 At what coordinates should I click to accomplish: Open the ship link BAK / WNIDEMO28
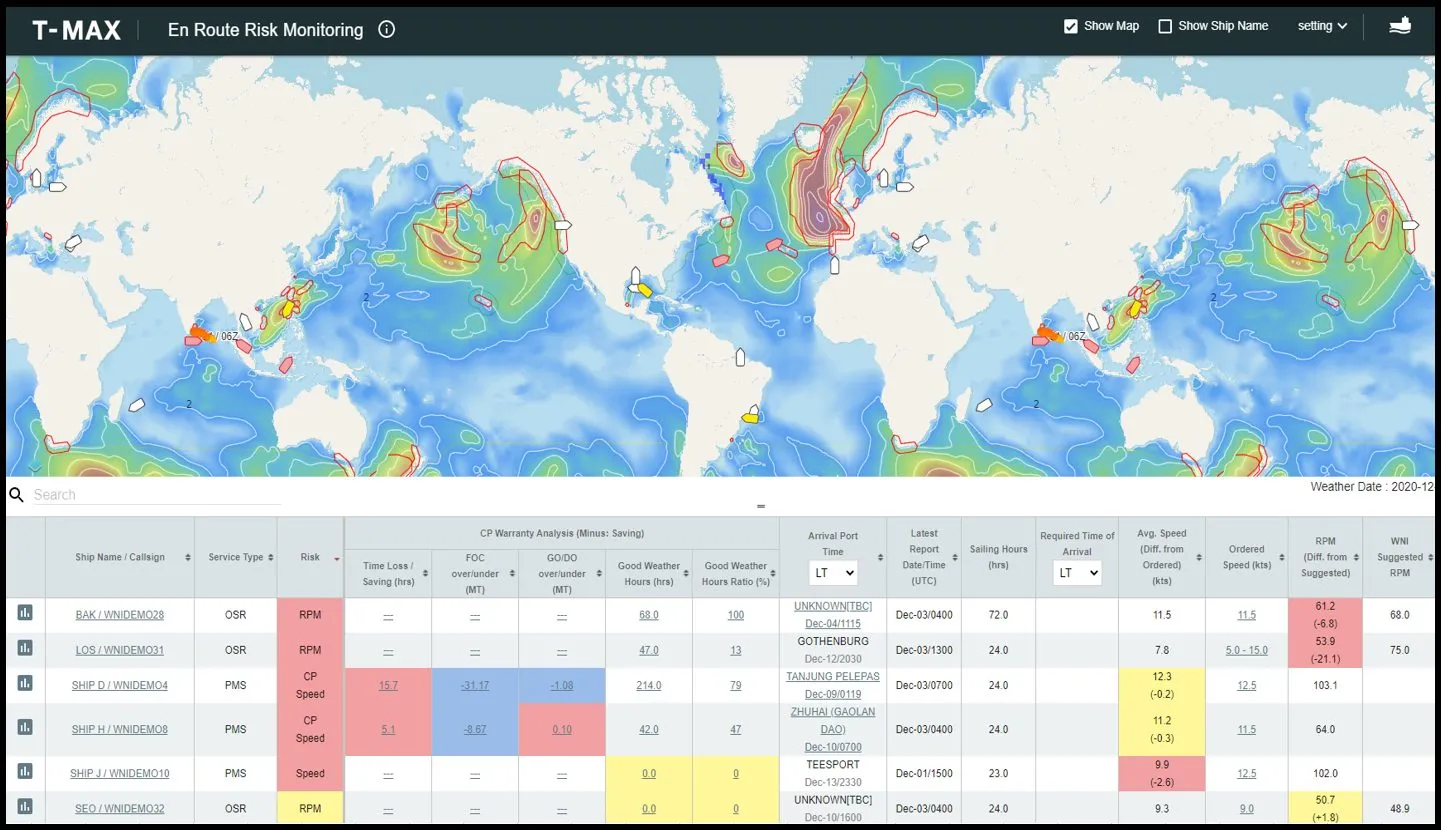[x=121, y=614]
